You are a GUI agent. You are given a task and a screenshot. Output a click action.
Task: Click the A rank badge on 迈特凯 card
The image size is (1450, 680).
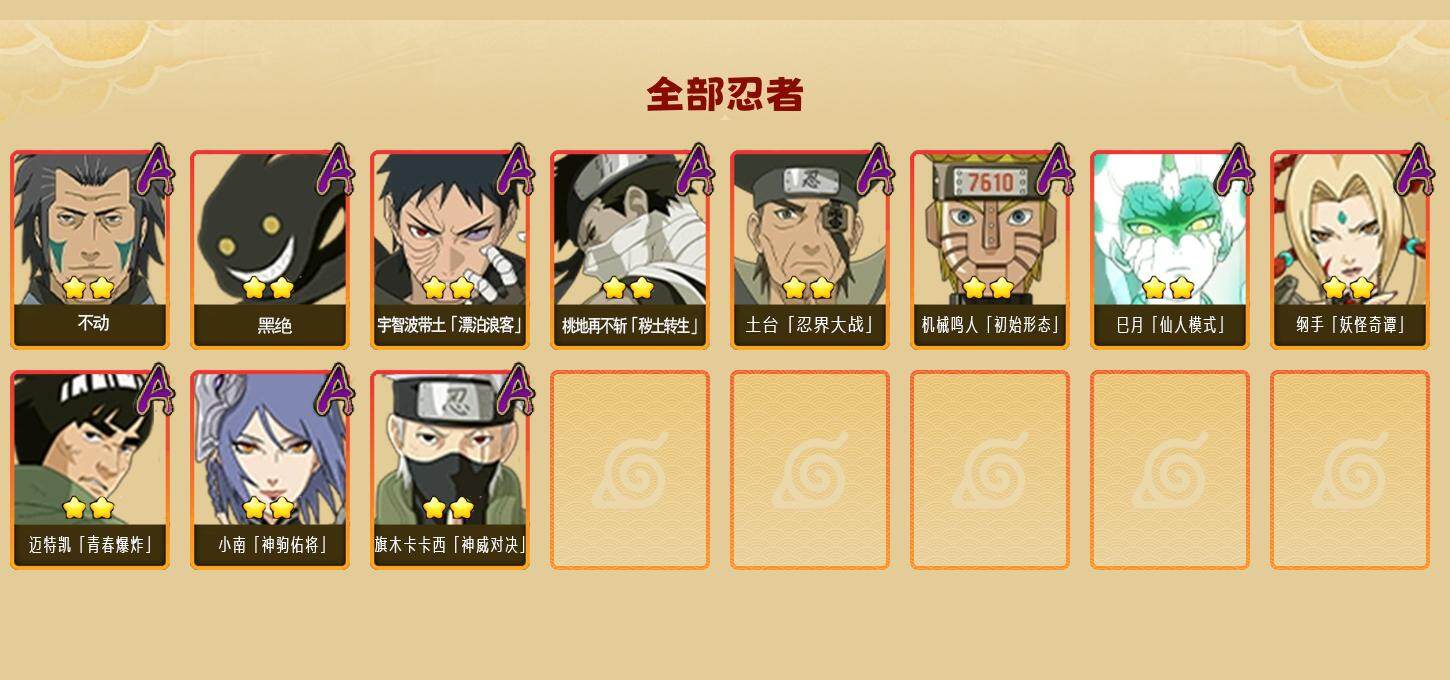click(155, 390)
